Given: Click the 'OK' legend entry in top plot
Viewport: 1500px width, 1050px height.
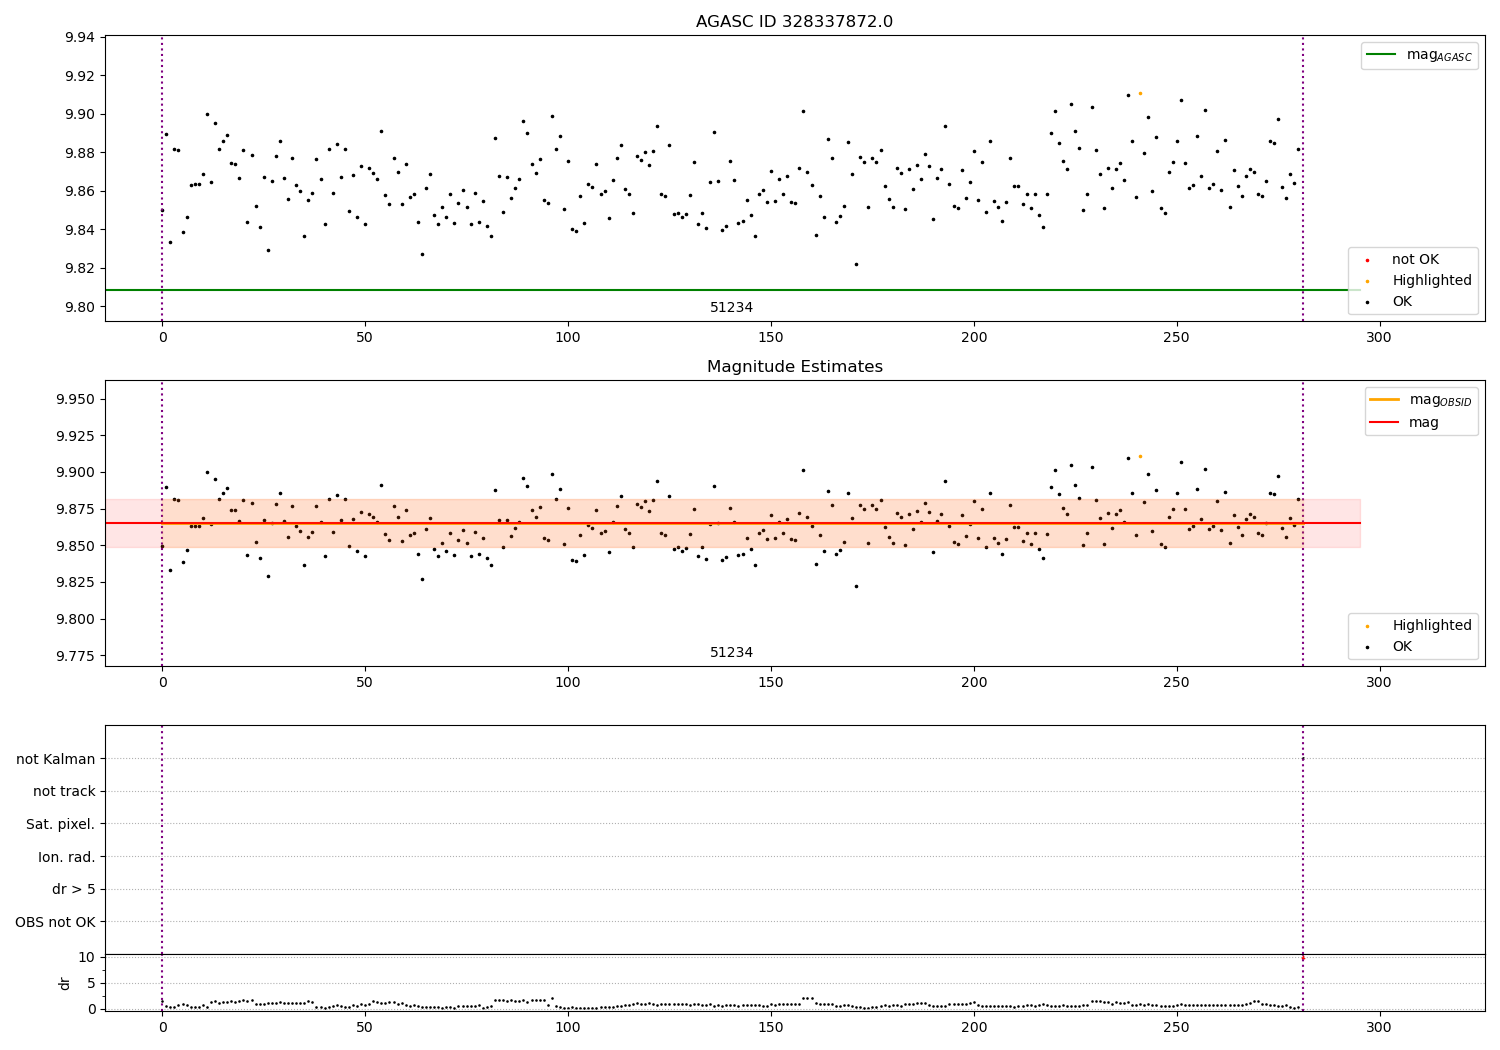Looking at the screenshot, I should 1402,302.
